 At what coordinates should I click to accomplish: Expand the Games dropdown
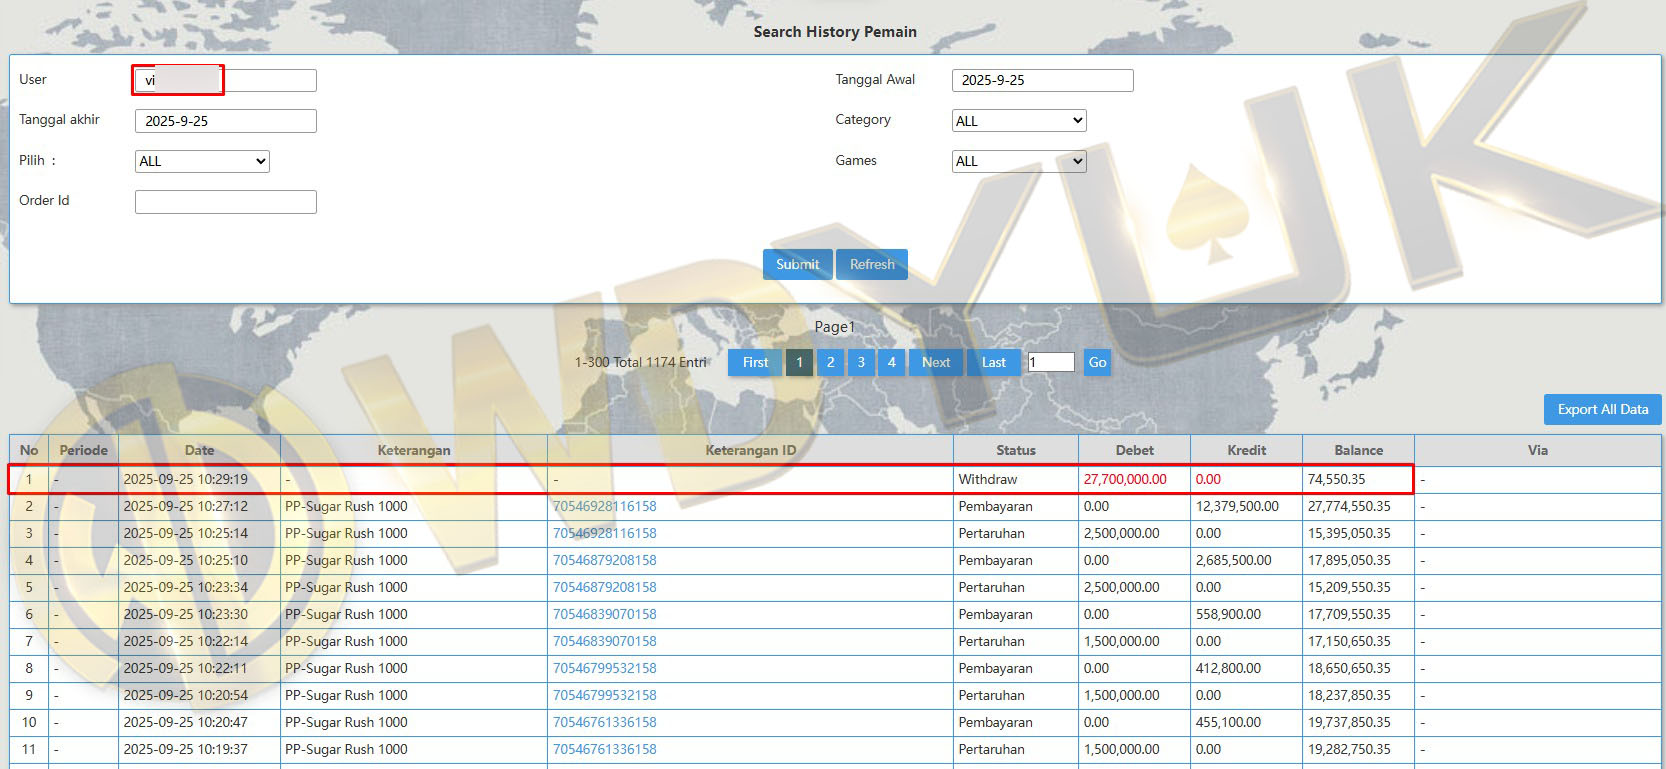click(1018, 161)
